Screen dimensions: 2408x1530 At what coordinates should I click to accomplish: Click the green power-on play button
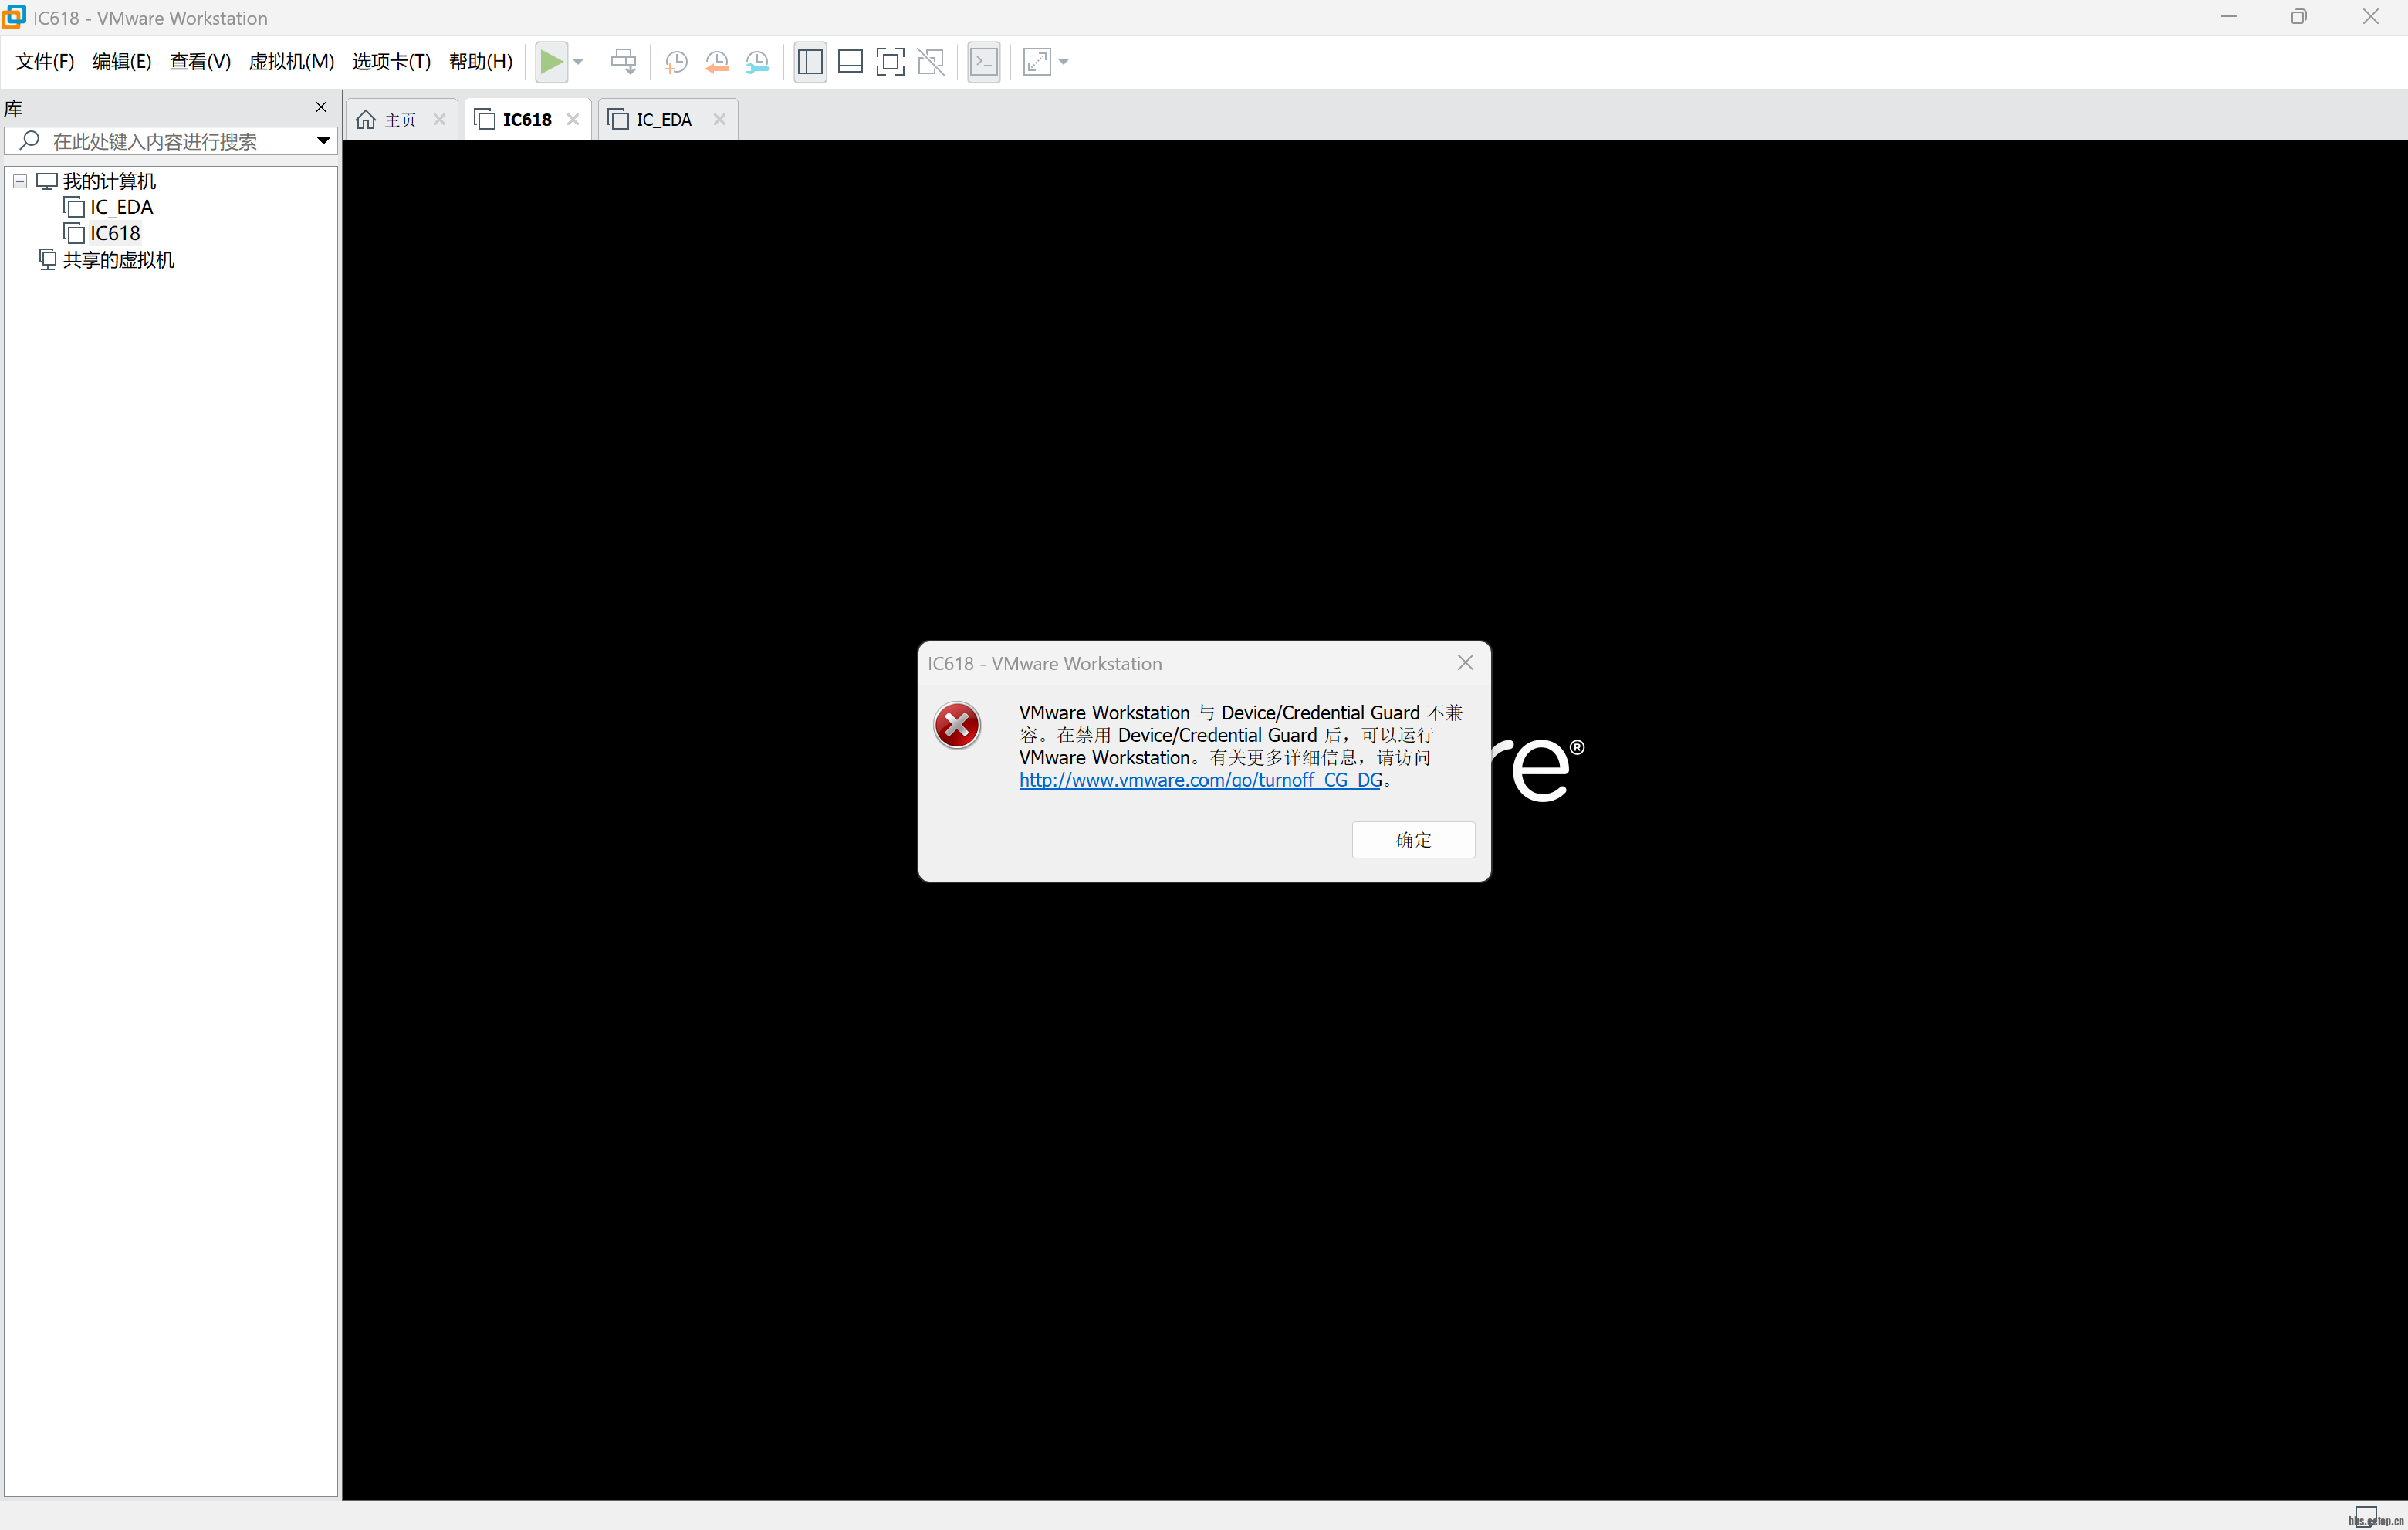550,62
